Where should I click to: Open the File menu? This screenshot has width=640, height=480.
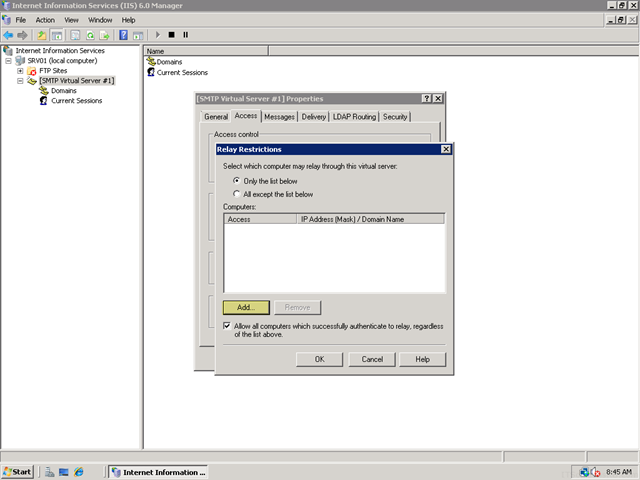(20, 20)
